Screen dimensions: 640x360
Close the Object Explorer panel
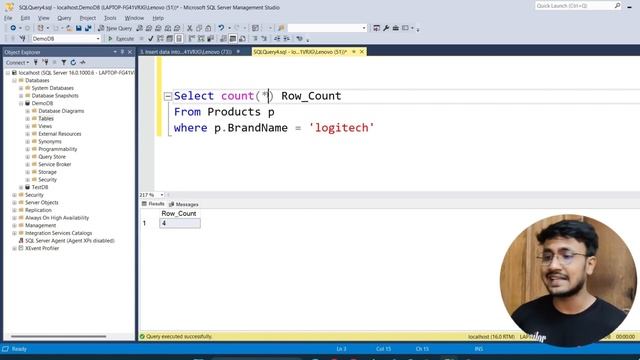click(130, 52)
